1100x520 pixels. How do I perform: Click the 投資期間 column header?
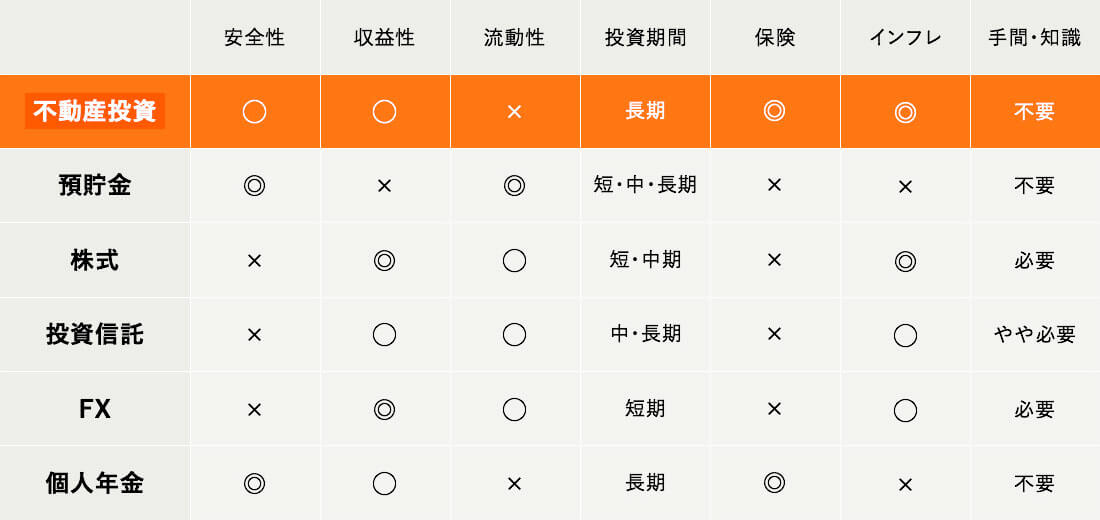click(645, 38)
